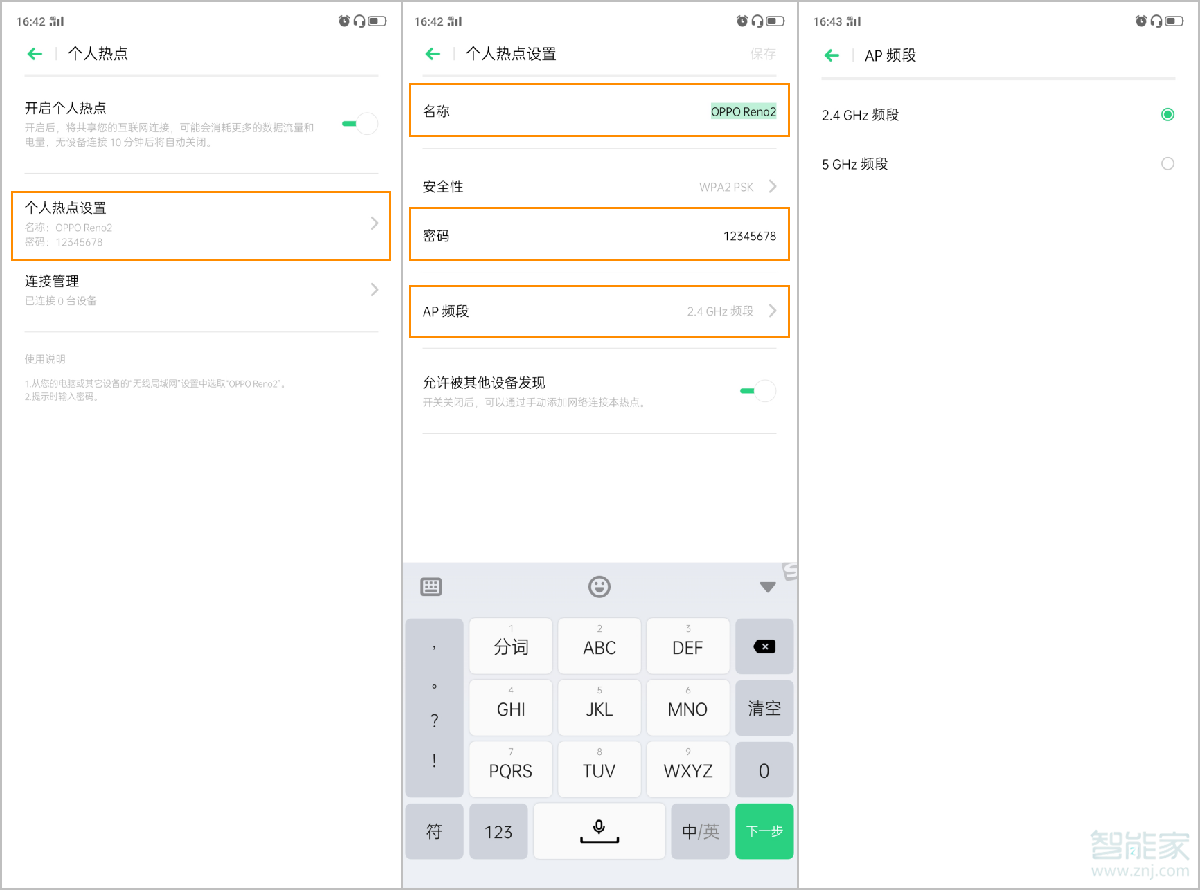Select the 5 GHz 频段 radio button
This screenshot has height=890, width=1200.
[1166, 164]
